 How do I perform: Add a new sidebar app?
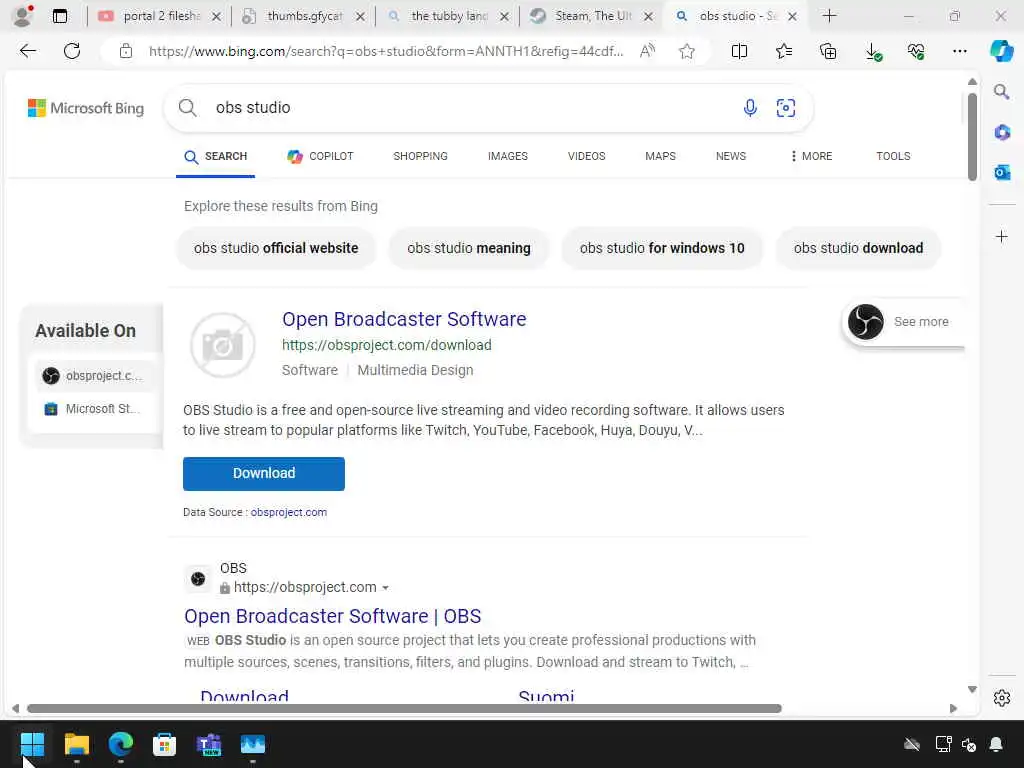tap(1002, 236)
